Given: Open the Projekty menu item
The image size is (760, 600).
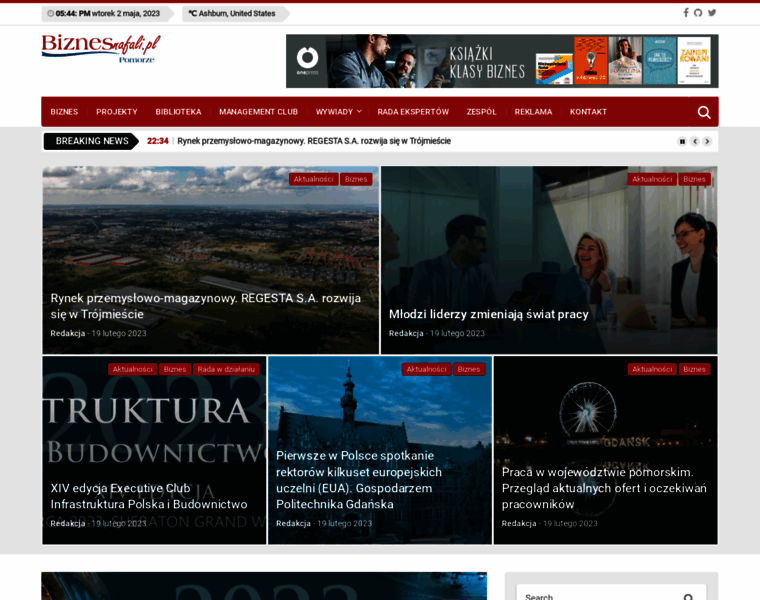Looking at the screenshot, I should click(117, 112).
